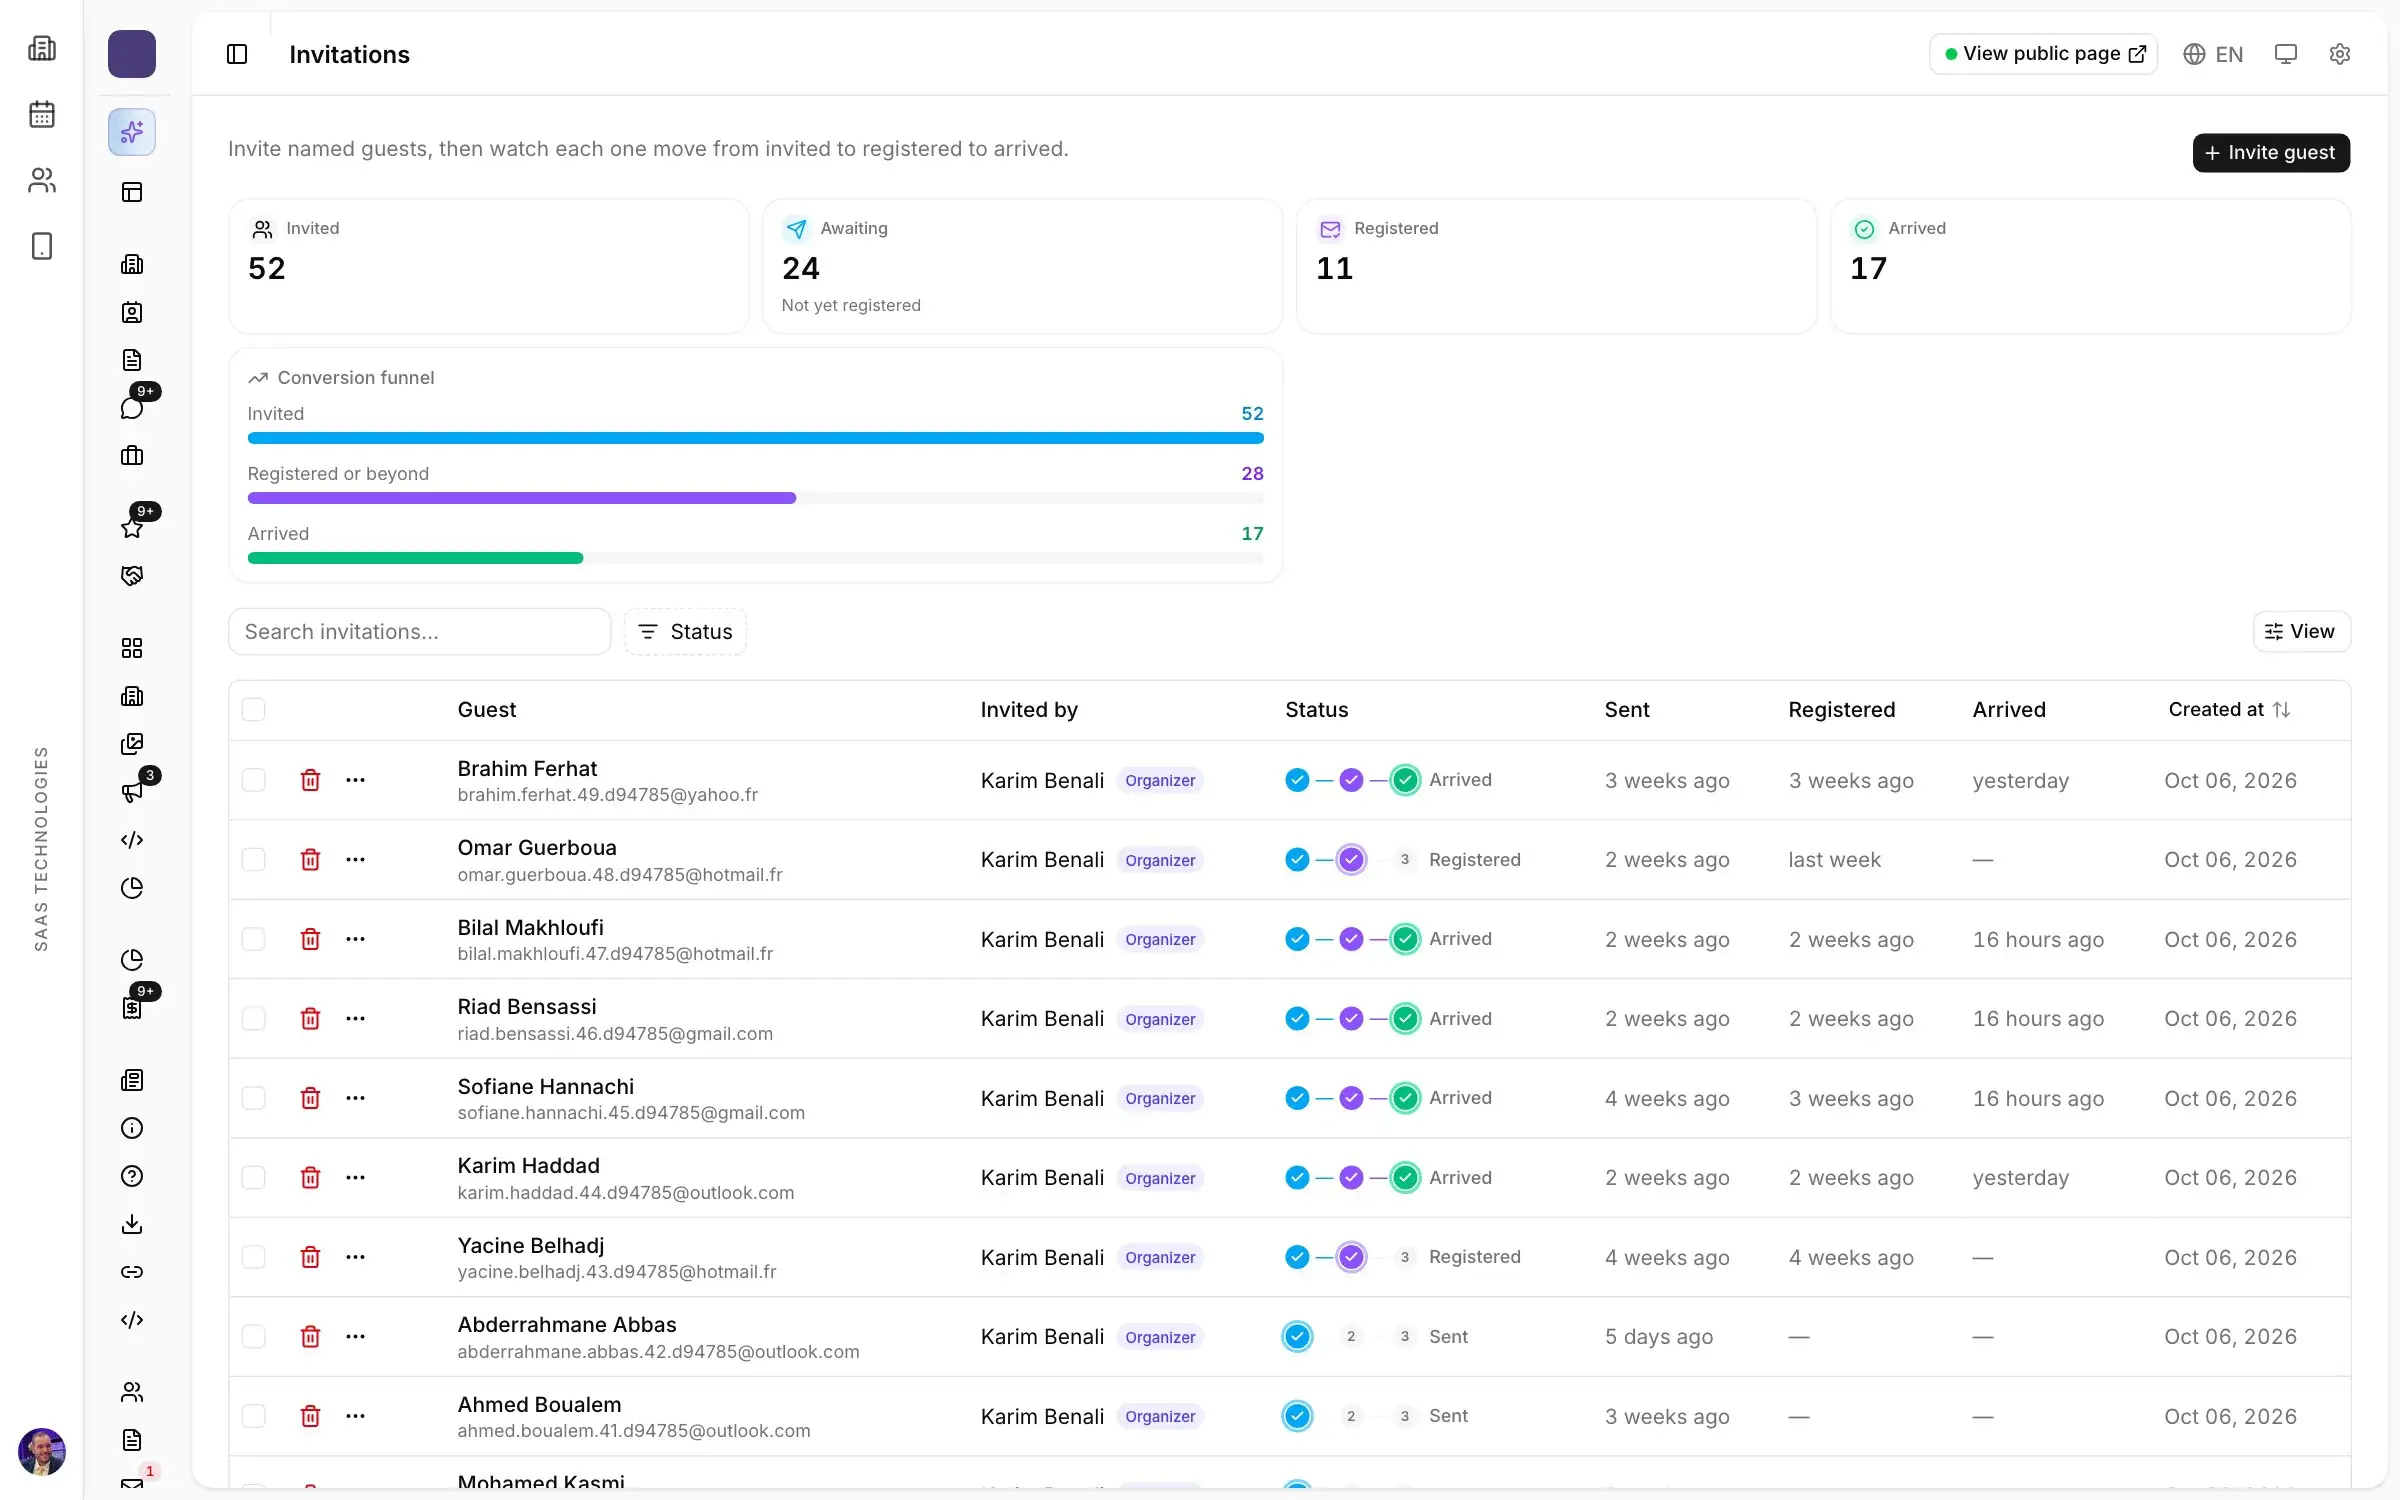Check the Yacine Belhadj row checkbox
Viewport: 2400px width, 1500px height.
[254, 1257]
